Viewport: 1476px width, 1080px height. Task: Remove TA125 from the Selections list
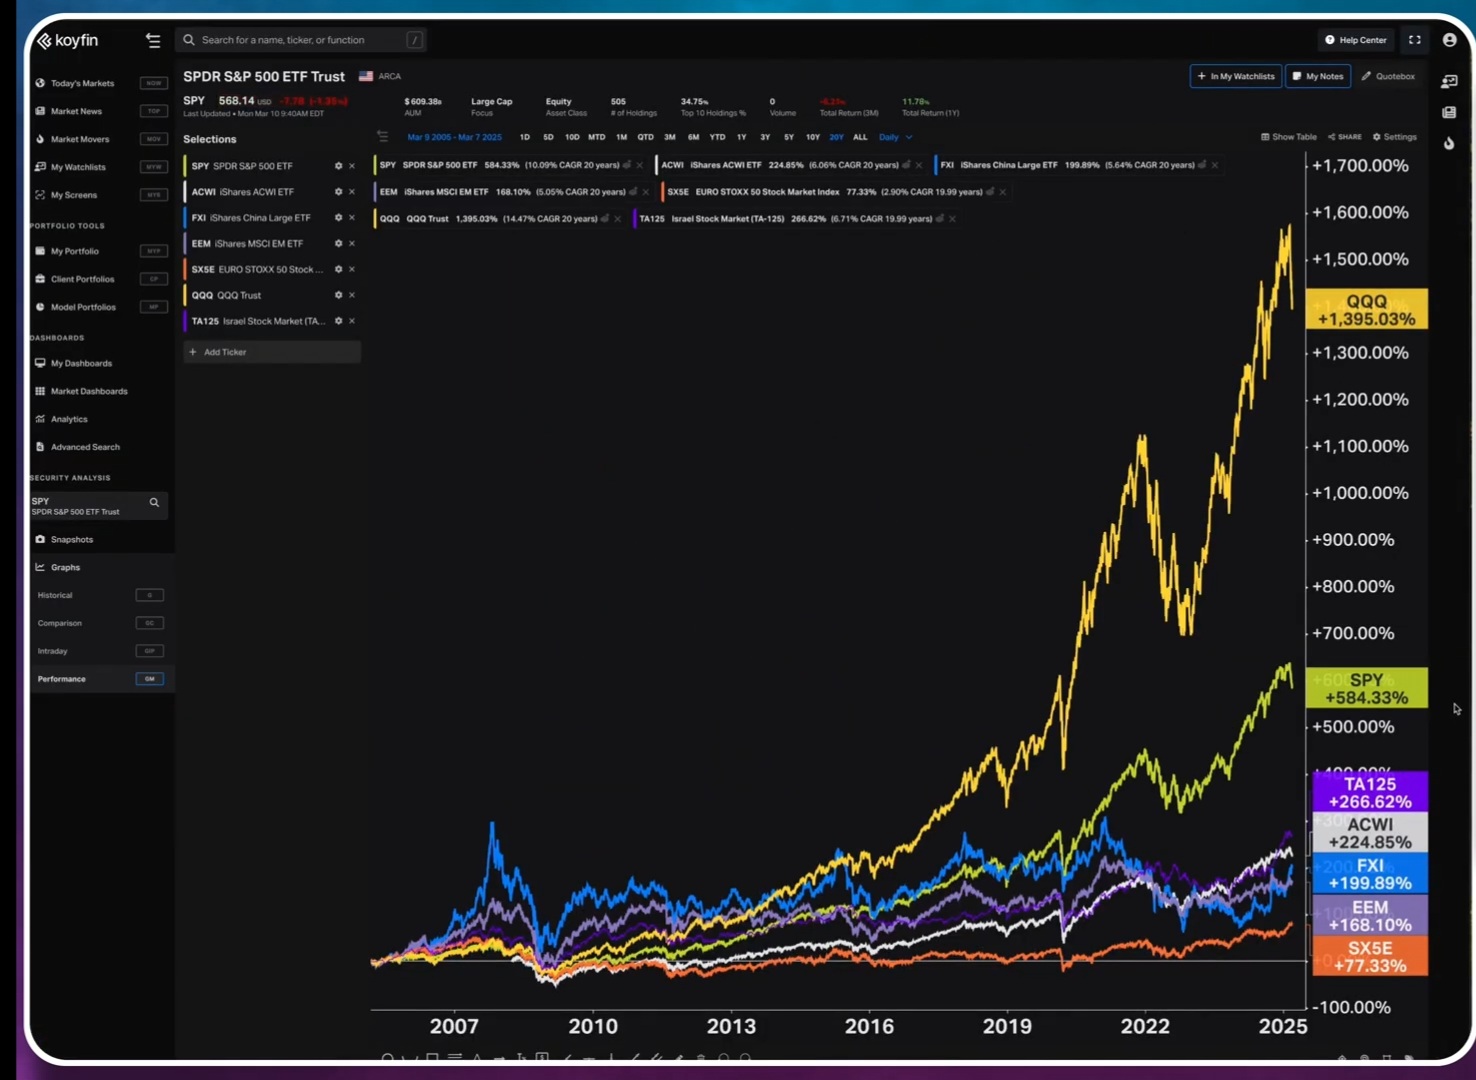(352, 321)
